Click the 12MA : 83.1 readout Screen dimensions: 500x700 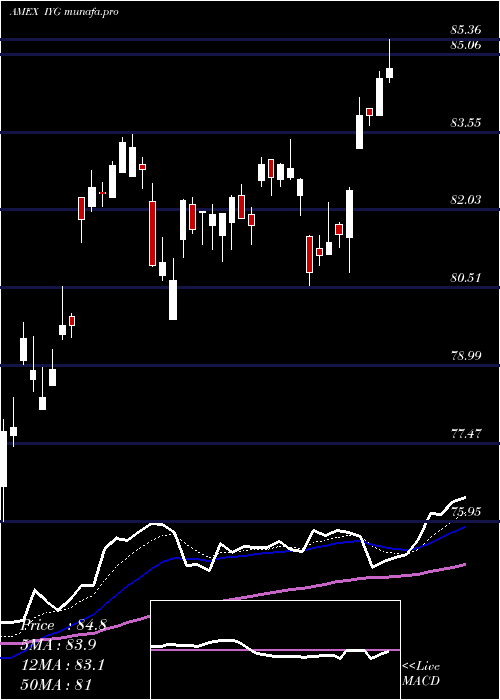click(x=64, y=665)
